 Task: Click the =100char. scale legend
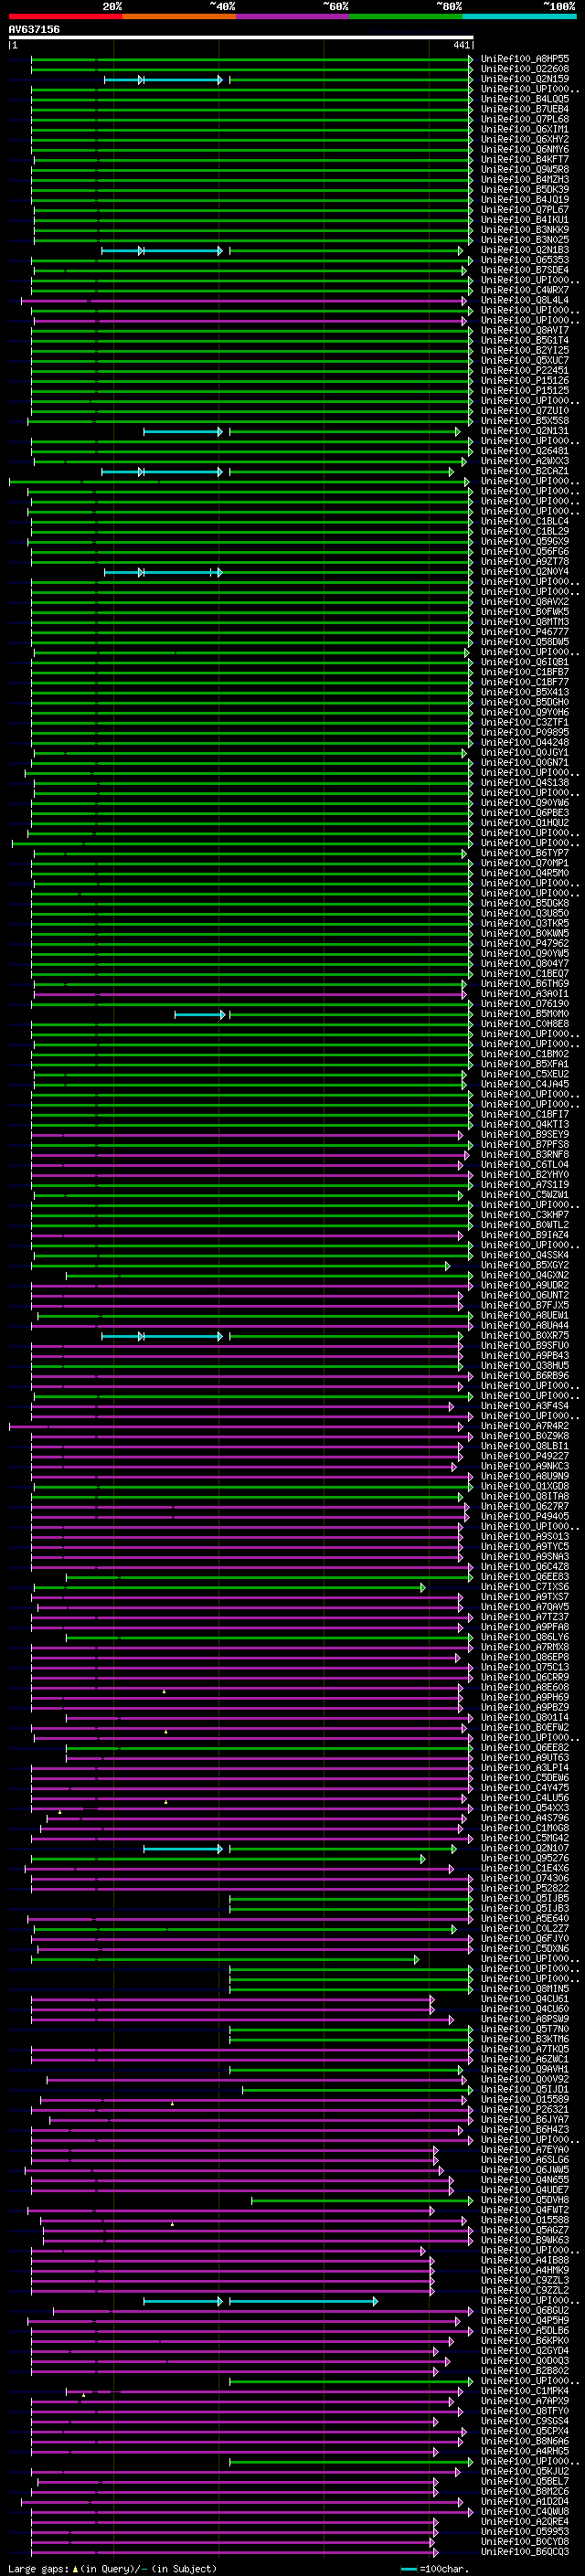point(435,2569)
